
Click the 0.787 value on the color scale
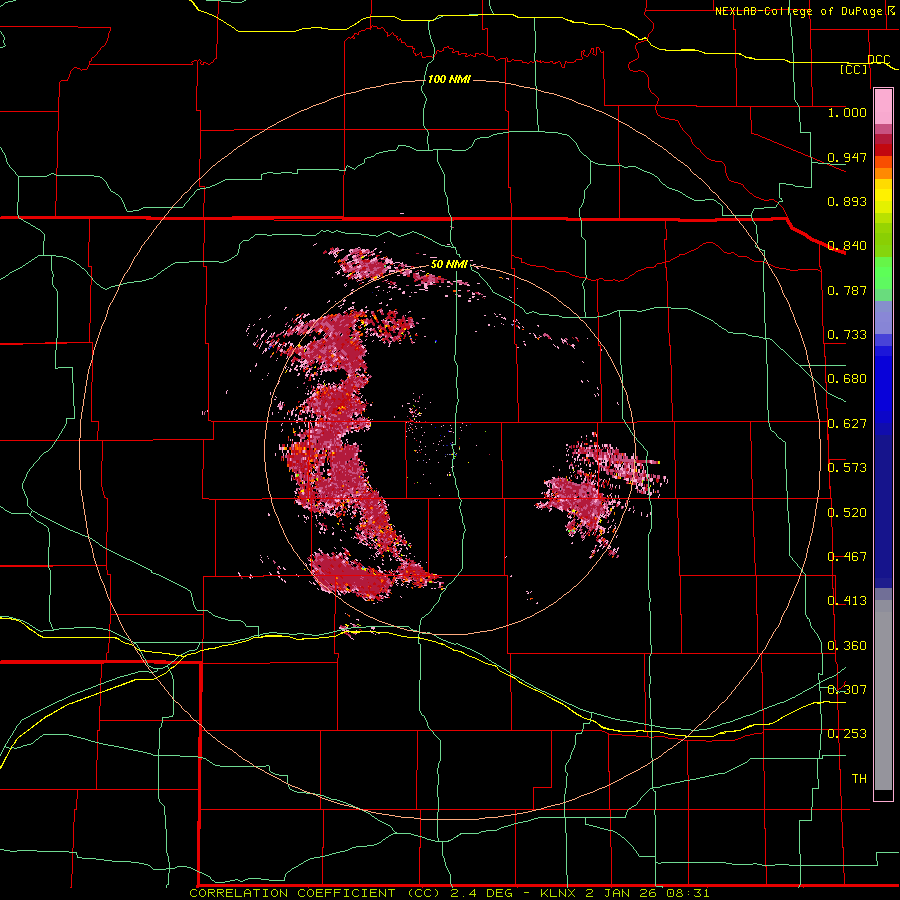(x=847, y=290)
